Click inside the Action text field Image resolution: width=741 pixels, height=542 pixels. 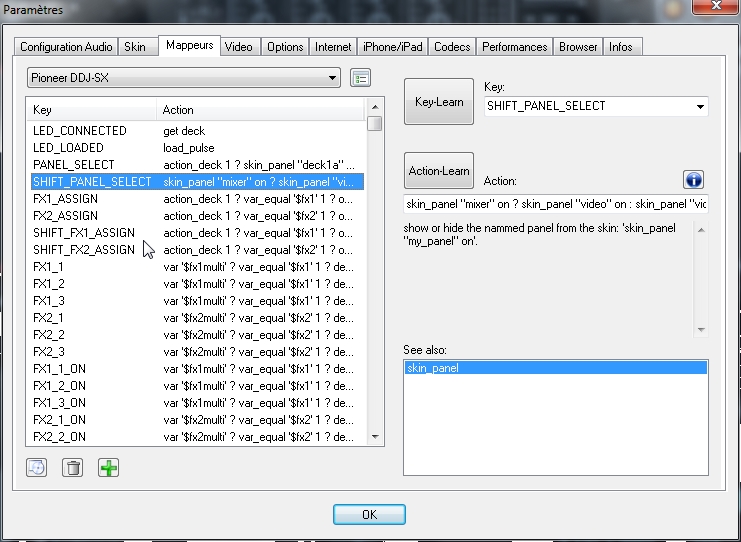point(556,204)
